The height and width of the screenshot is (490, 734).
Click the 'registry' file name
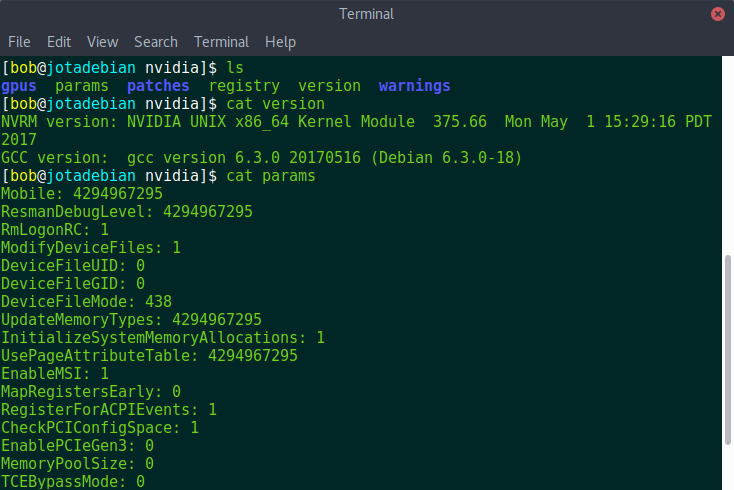pyautogui.click(x=244, y=86)
